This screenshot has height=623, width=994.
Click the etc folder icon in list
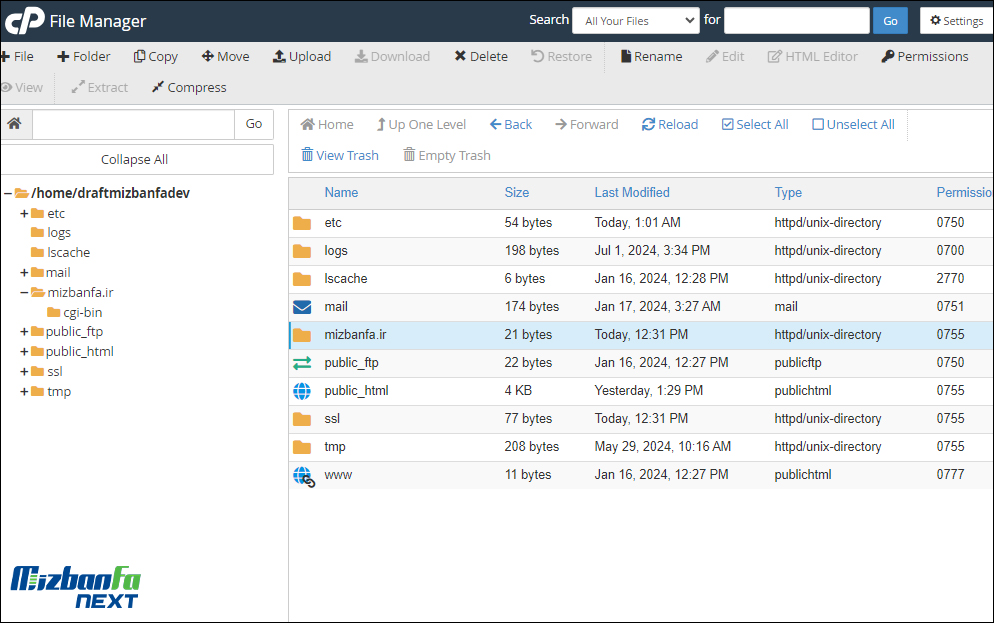tap(302, 223)
